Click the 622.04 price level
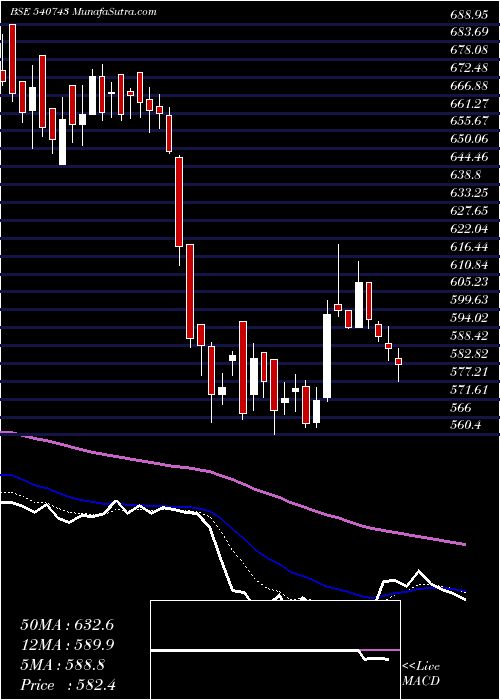The height and width of the screenshot is (700, 500). pyautogui.click(x=468, y=229)
